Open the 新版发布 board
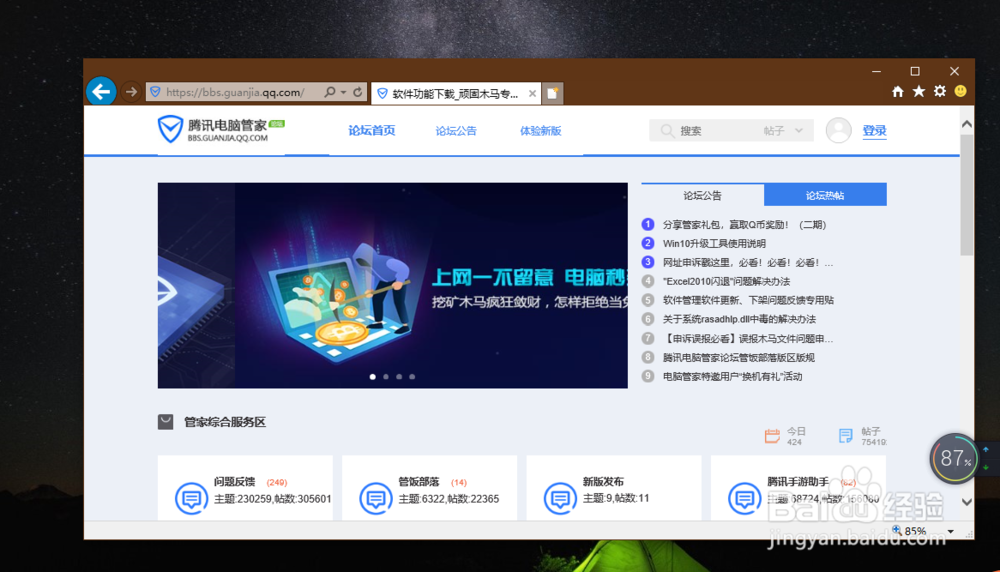Image resolution: width=1000 pixels, height=572 pixels. point(603,482)
